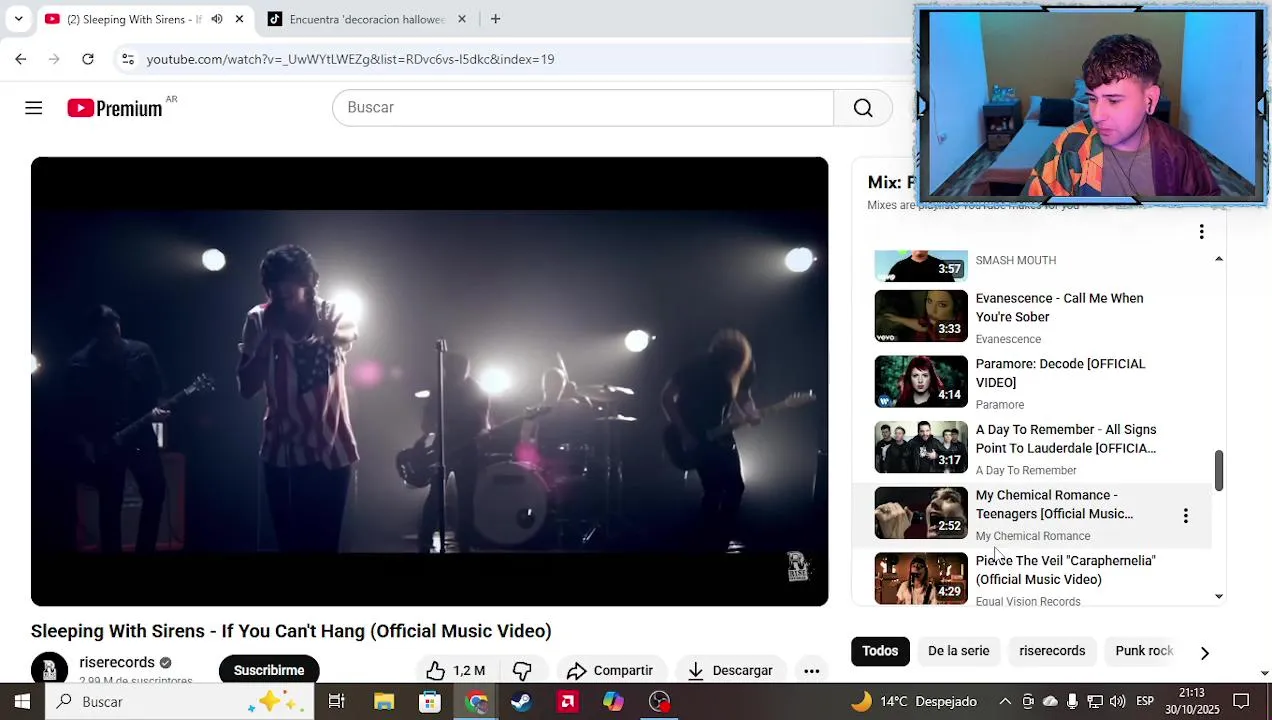Open the clock and calendar 21:13

[1192, 702]
